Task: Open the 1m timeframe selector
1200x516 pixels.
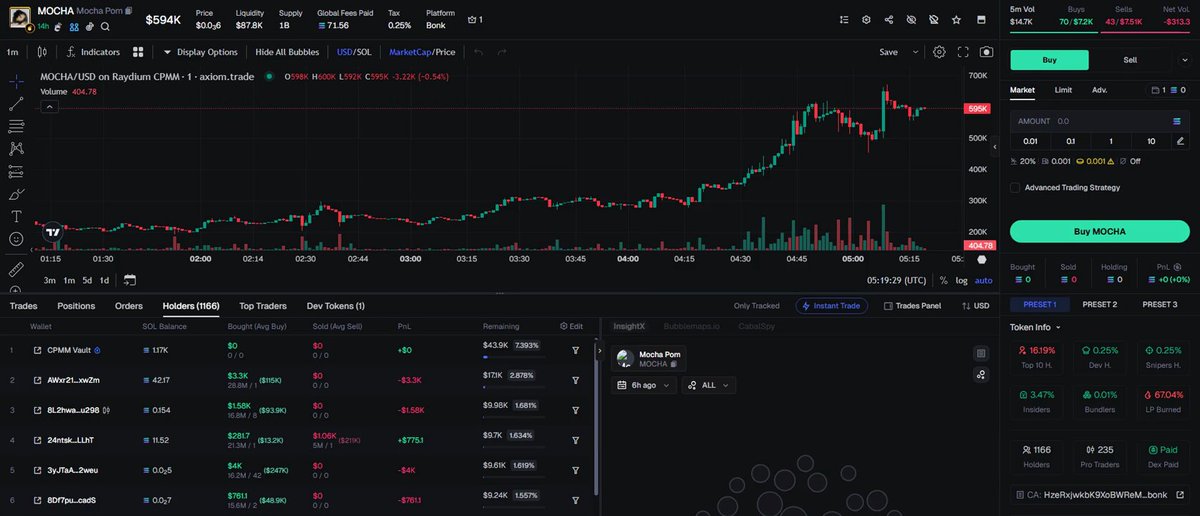Action: point(13,52)
